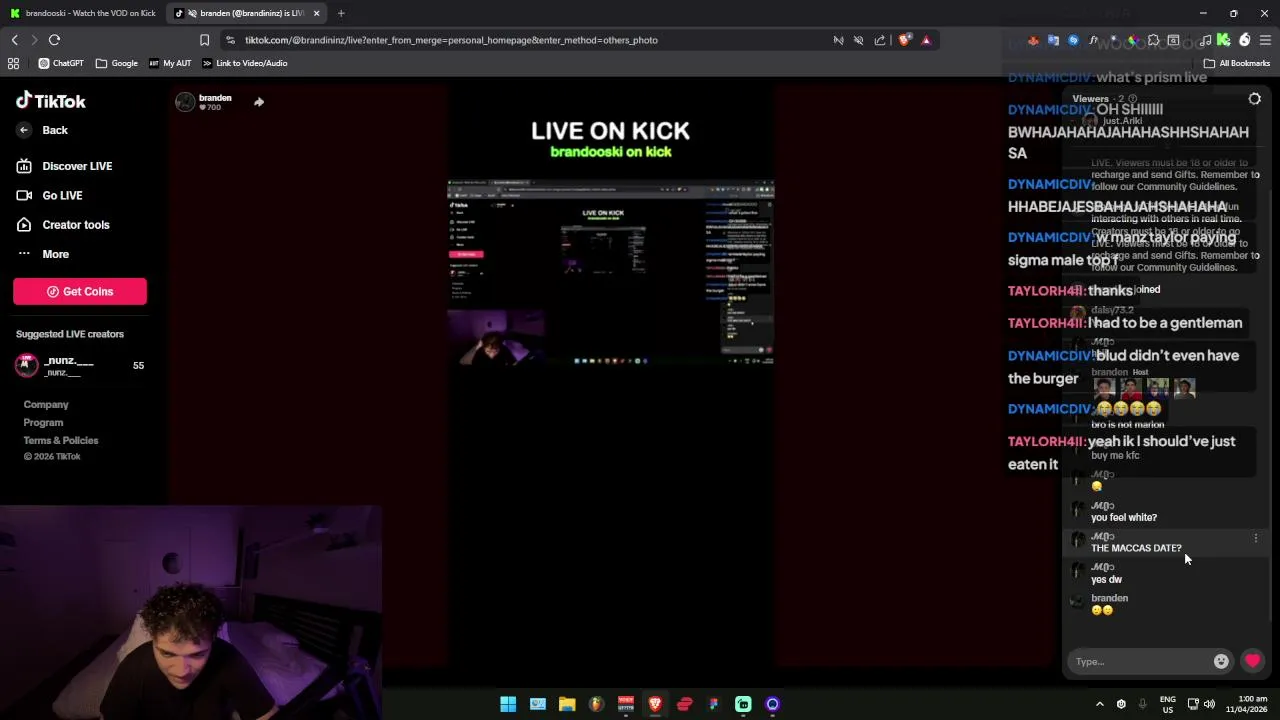Click the "buy me kfc" chat comment

pyautogui.click(x=1115, y=456)
